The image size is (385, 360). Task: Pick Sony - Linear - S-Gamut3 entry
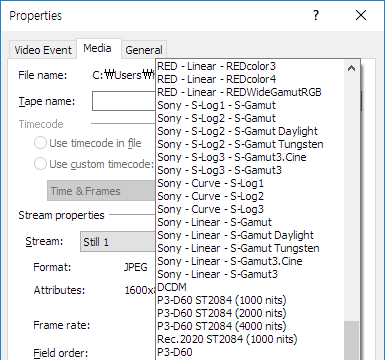point(250,274)
